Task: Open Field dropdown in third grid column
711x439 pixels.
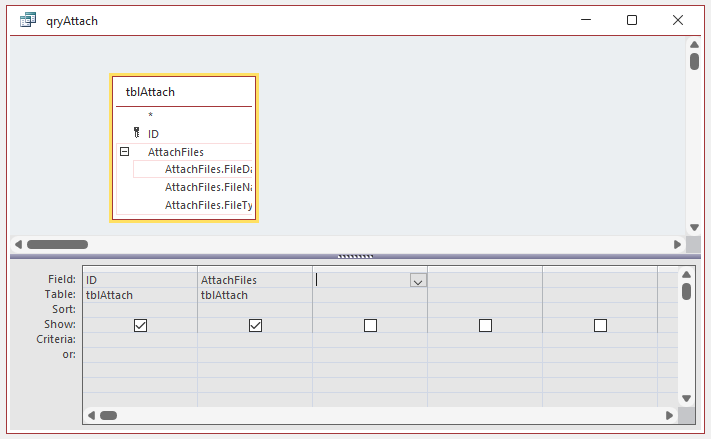Action: [x=418, y=280]
